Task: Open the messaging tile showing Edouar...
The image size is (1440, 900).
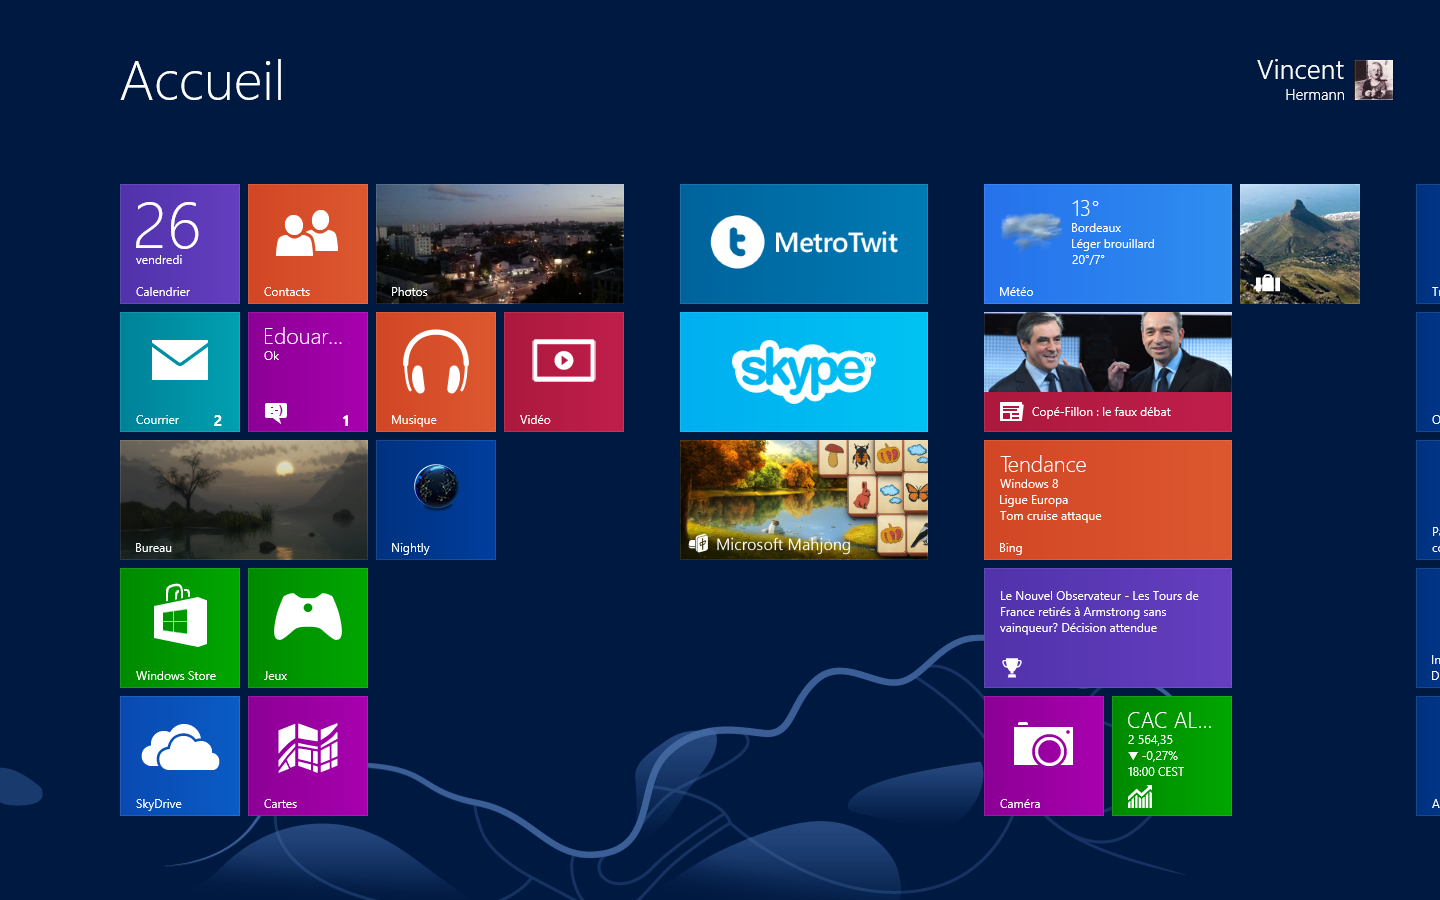Action: (x=308, y=372)
